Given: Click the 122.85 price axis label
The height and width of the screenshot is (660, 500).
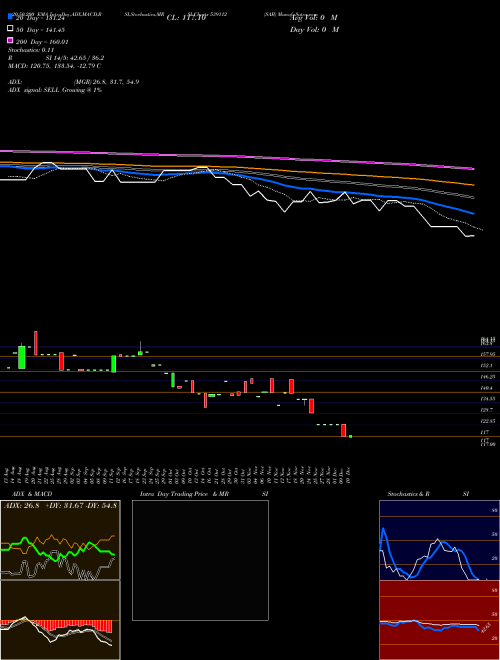Looking at the screenshot, I should point(488,421).
